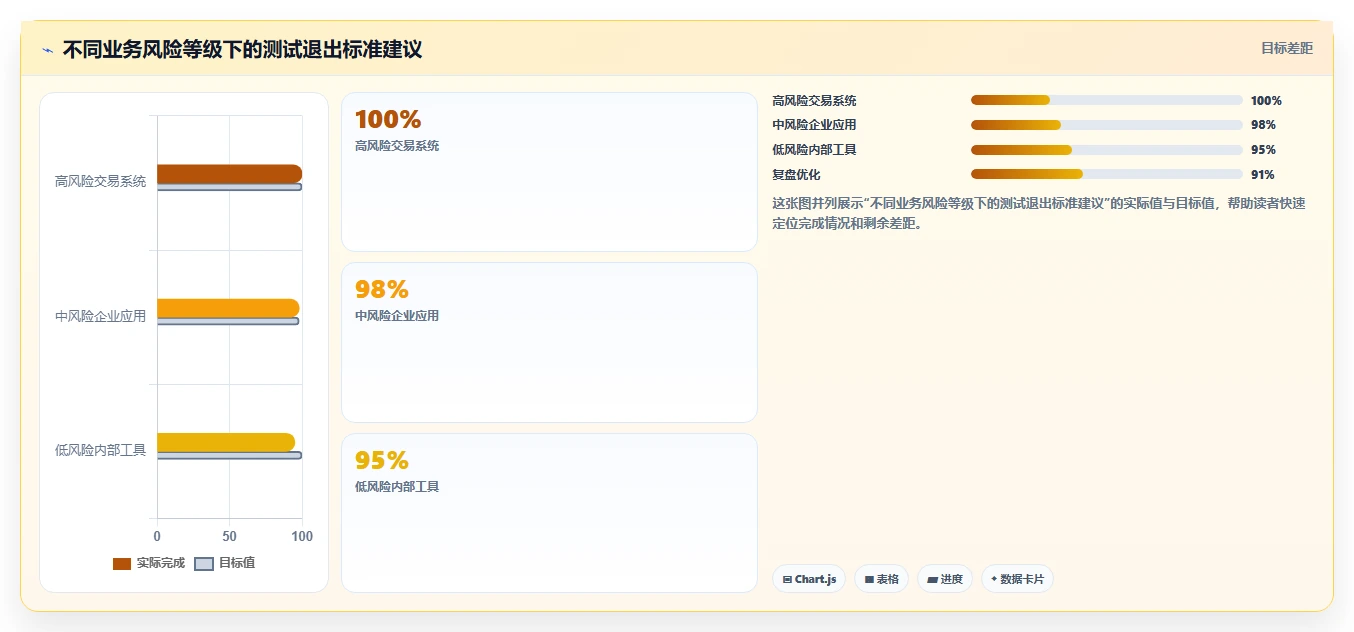Click the 复盘优化 progress bar
The width and height of the screenshot is (1354, 632).
1106,174
